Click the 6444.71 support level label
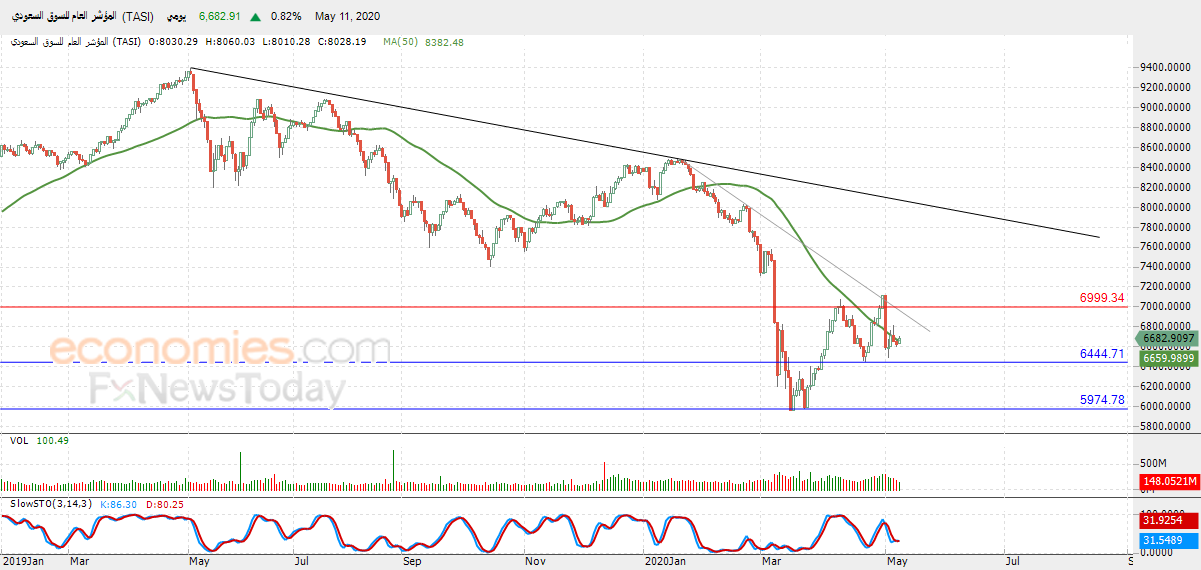The width and height of the screenshot is (1201, 570). (x=1102, y=354)
